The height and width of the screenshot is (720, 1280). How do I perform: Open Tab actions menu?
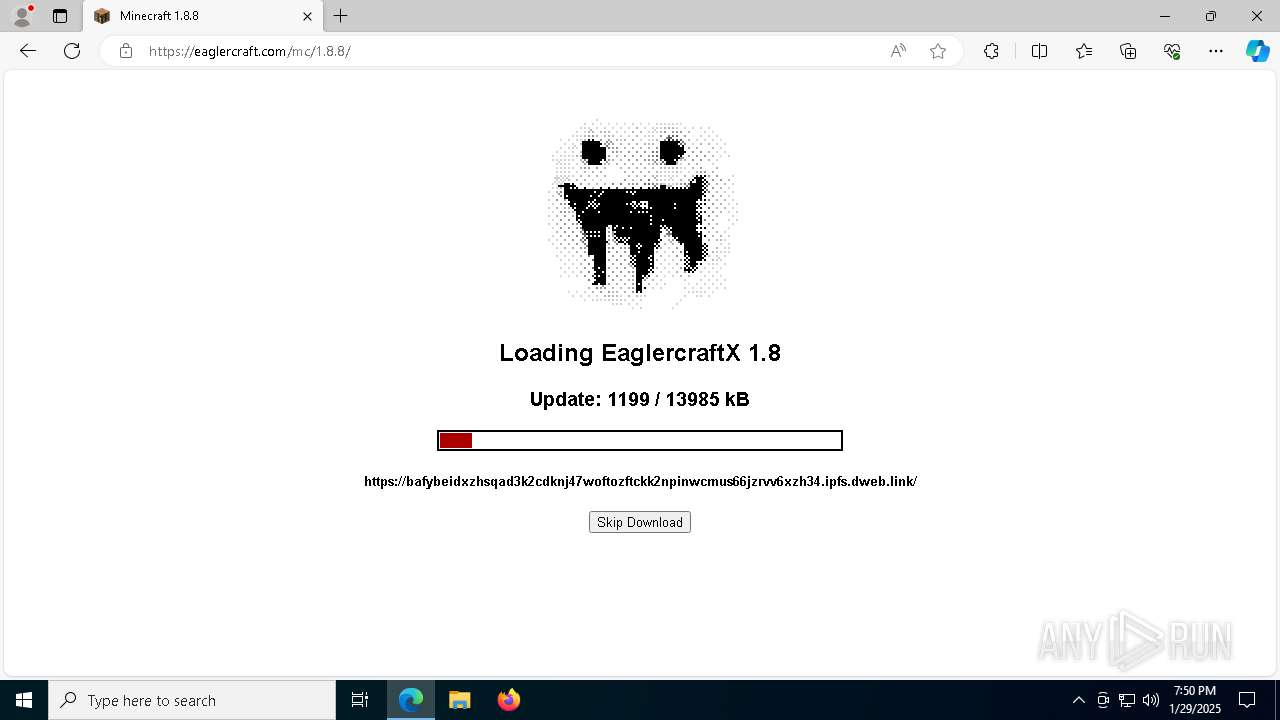60,16
